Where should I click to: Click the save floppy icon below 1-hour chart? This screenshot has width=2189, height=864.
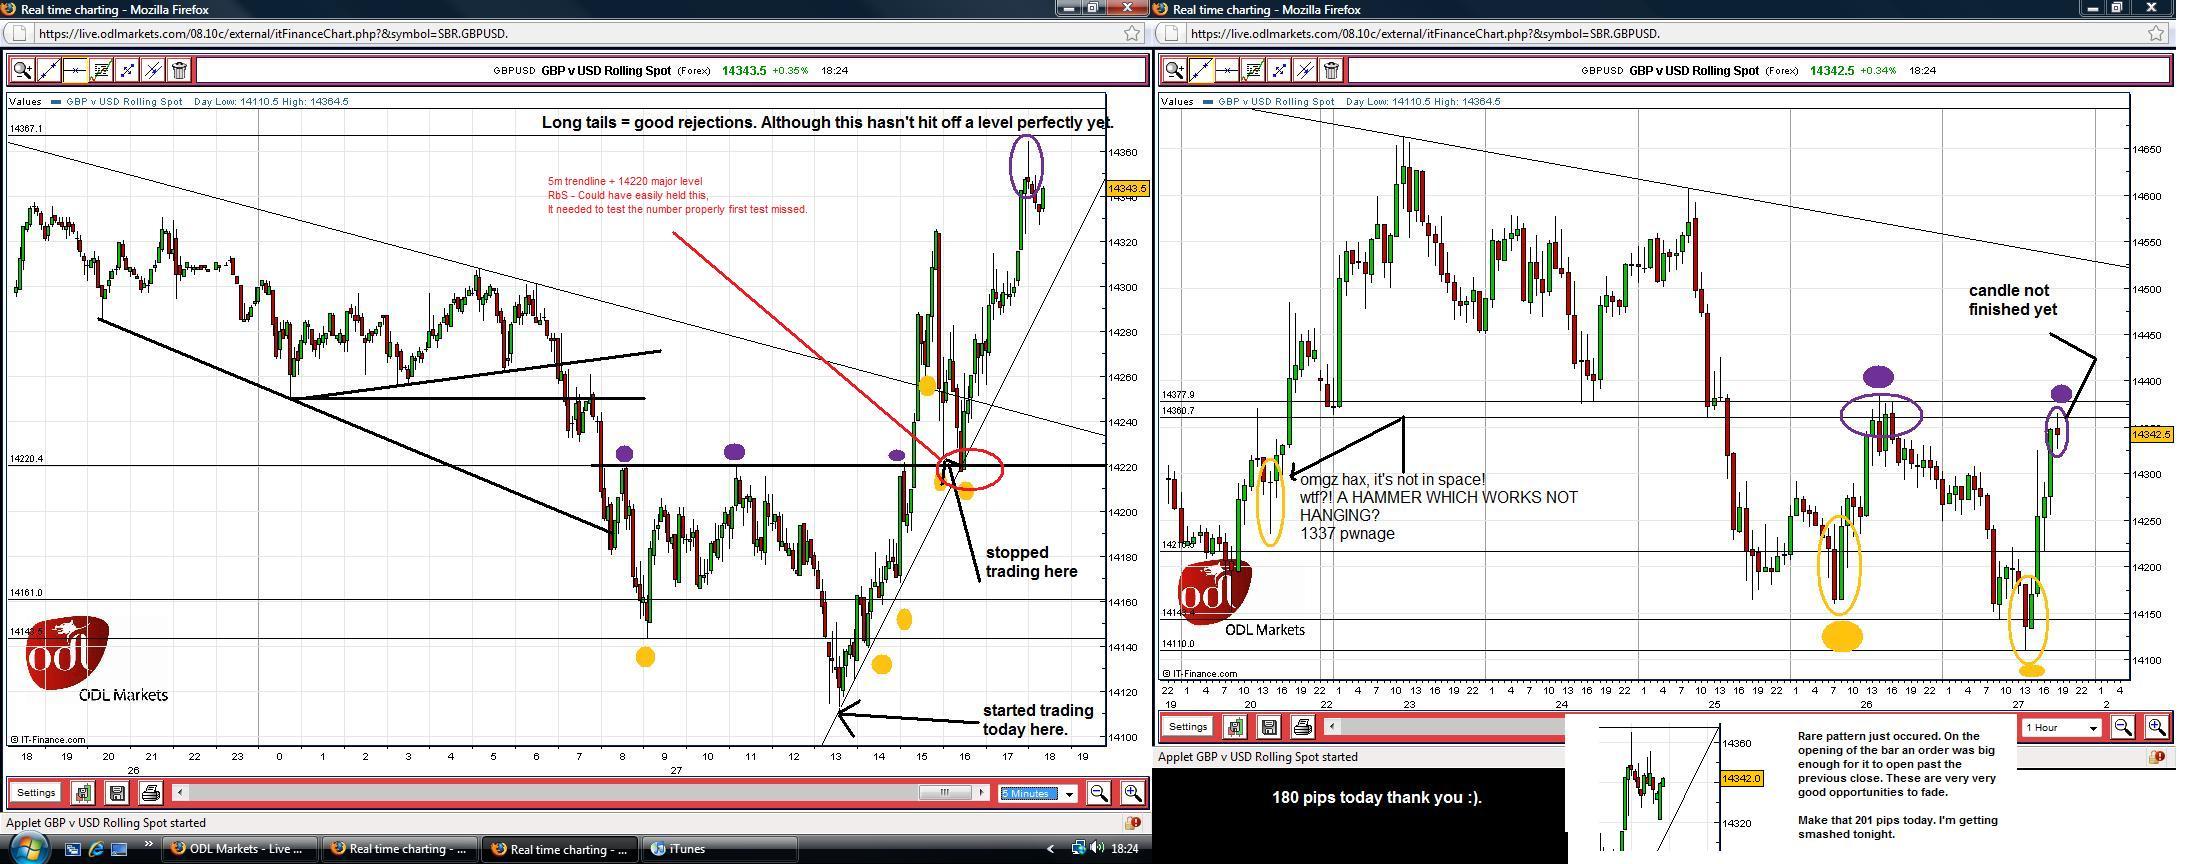[1269, 727]
